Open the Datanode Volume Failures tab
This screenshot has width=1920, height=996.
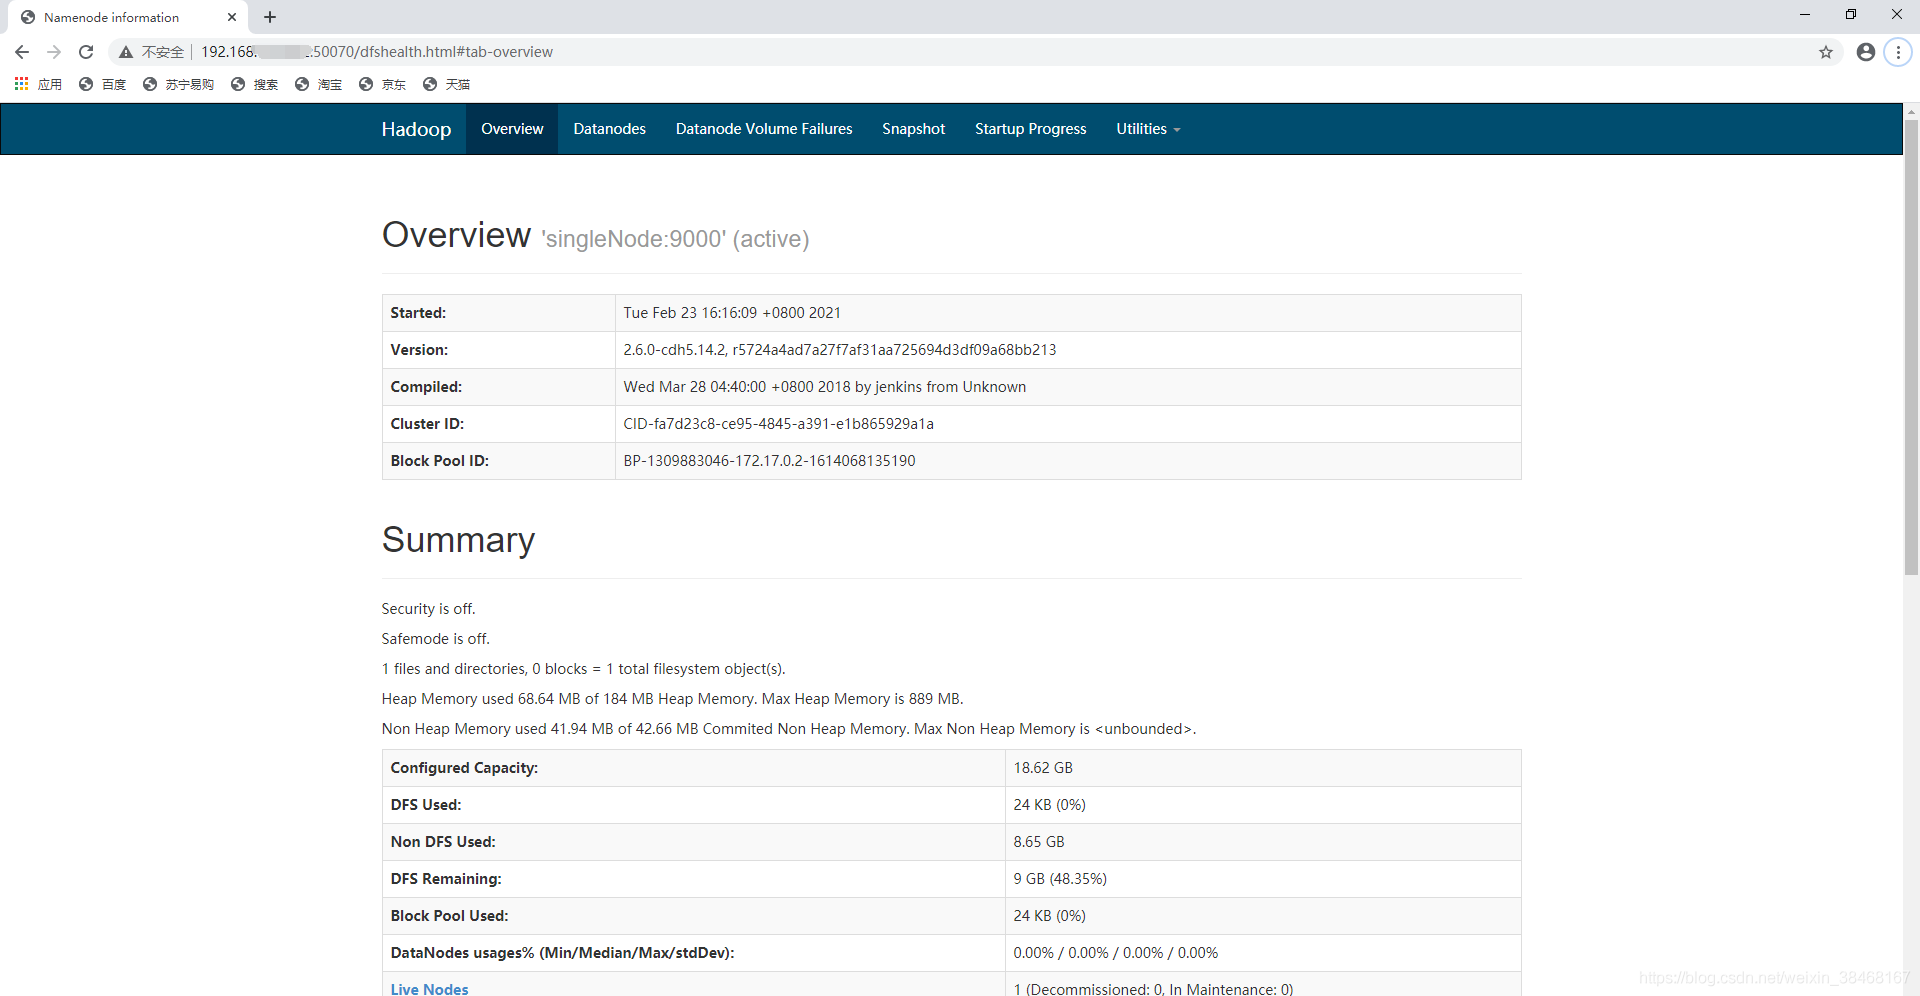pos(763,129)
